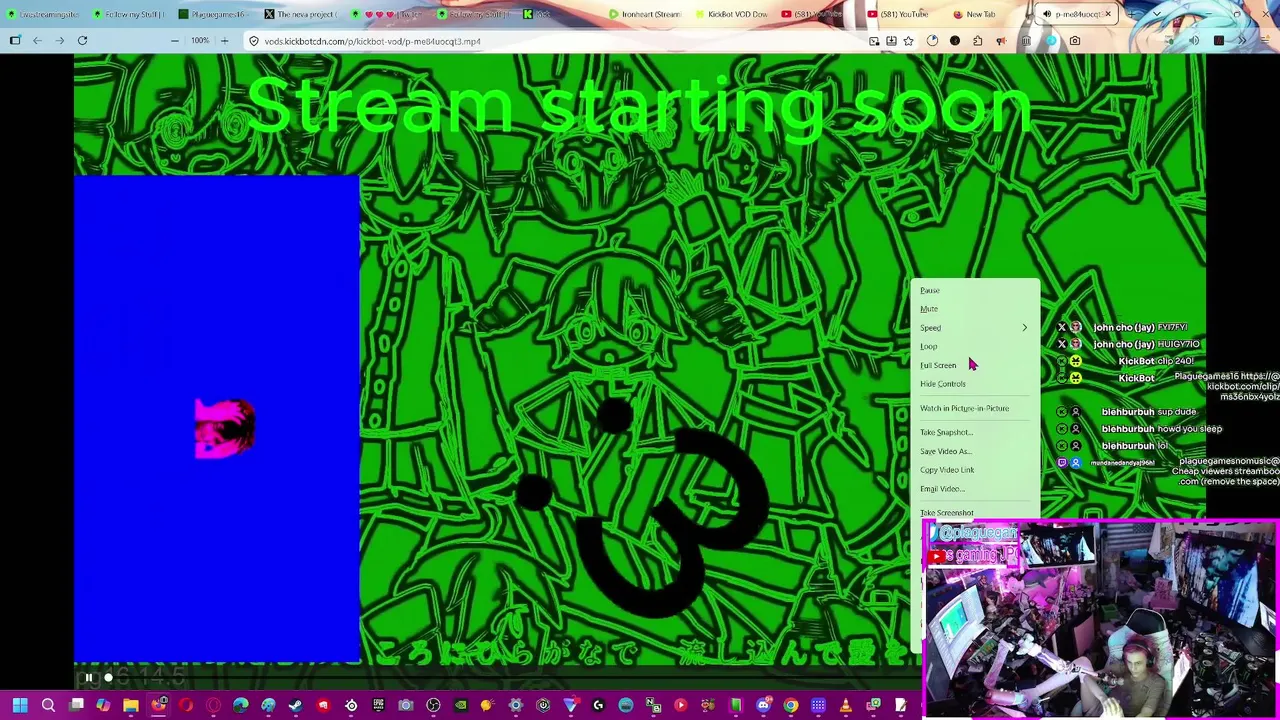Open File Explorer from the taskbar
Image resolution: width=1280 pixels, height=720 pixels.
point(130,705)
